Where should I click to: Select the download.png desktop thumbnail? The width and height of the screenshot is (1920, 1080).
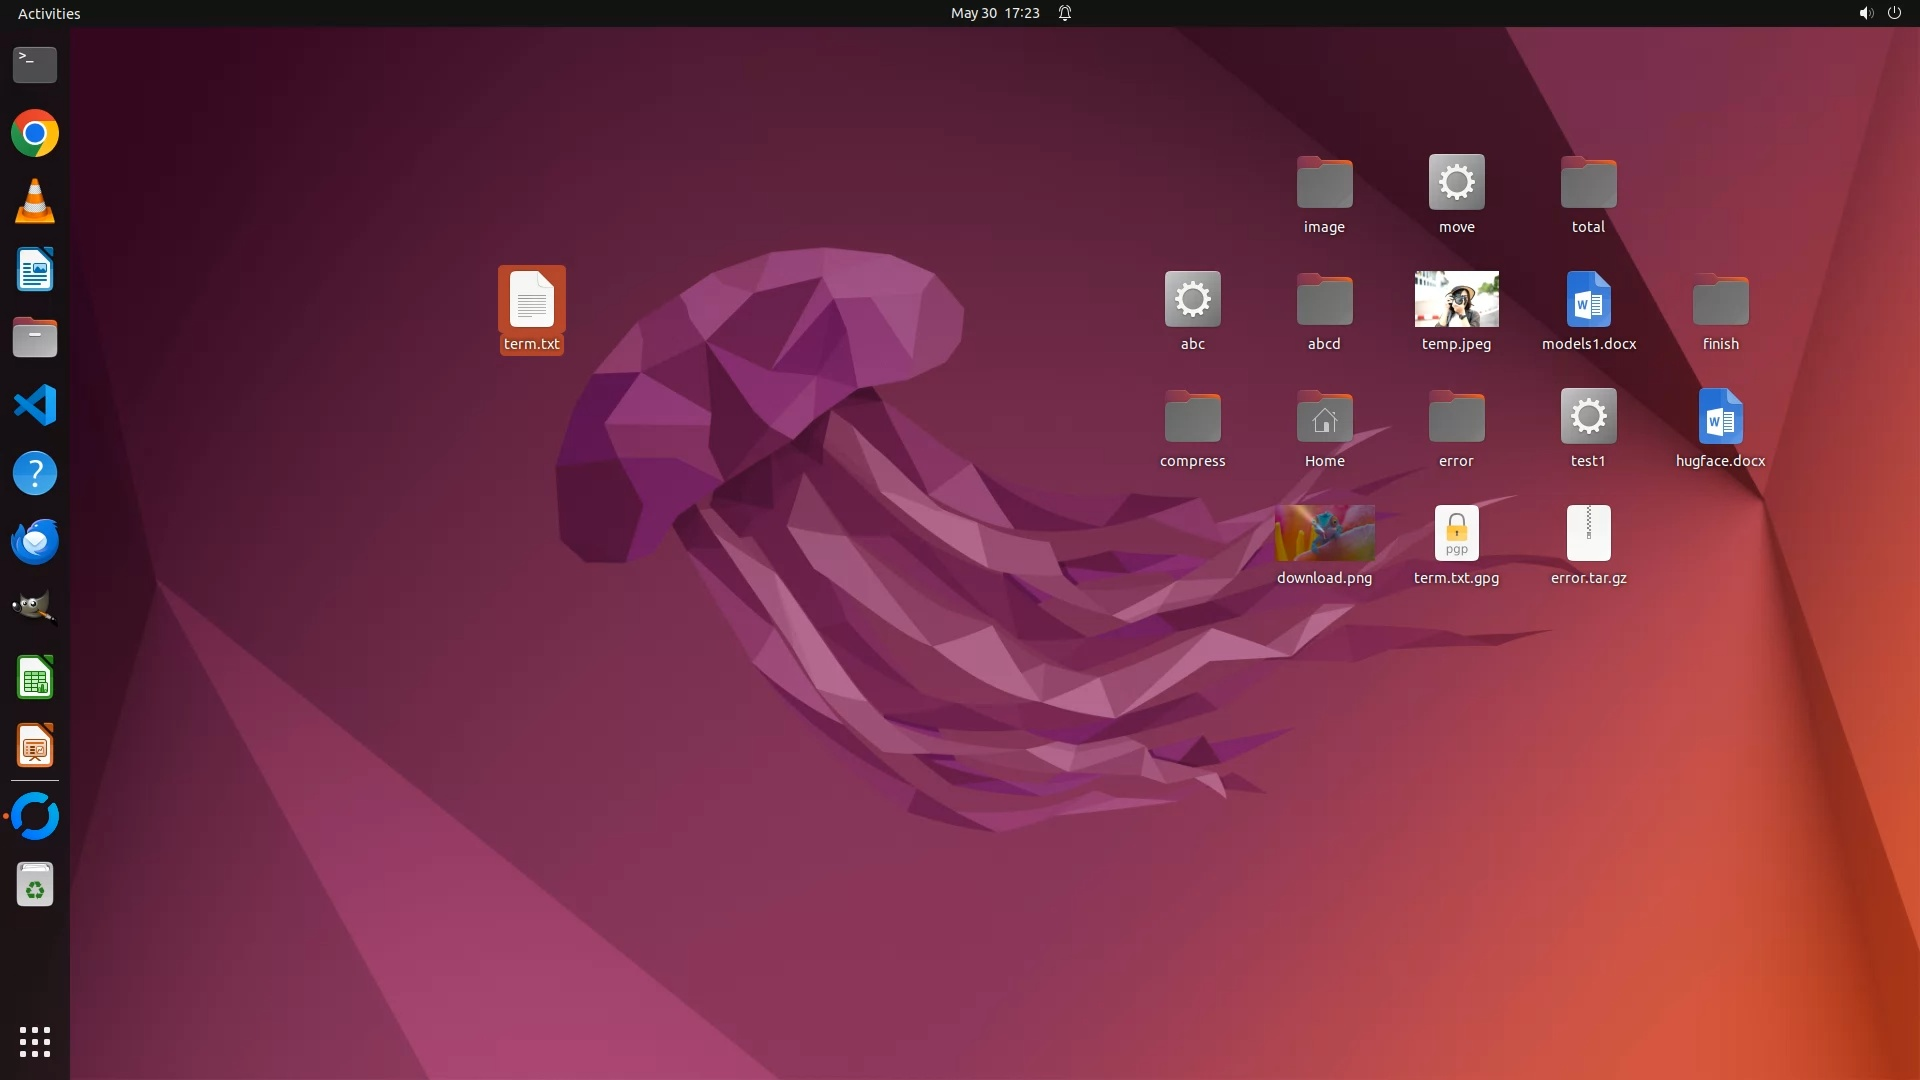(1324, 533)
